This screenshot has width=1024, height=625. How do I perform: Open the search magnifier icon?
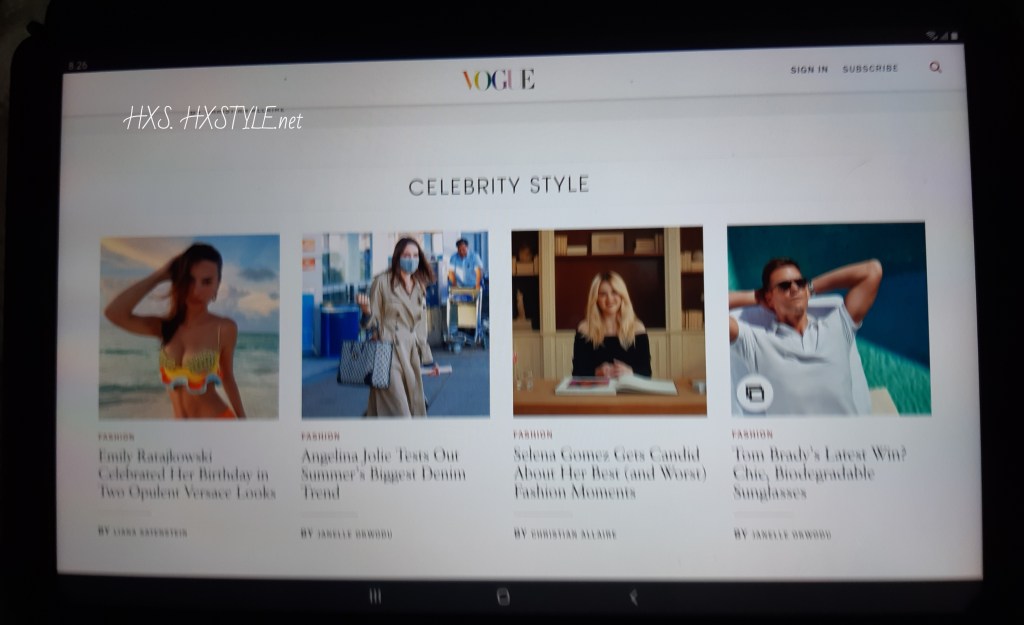coord(935,68)
